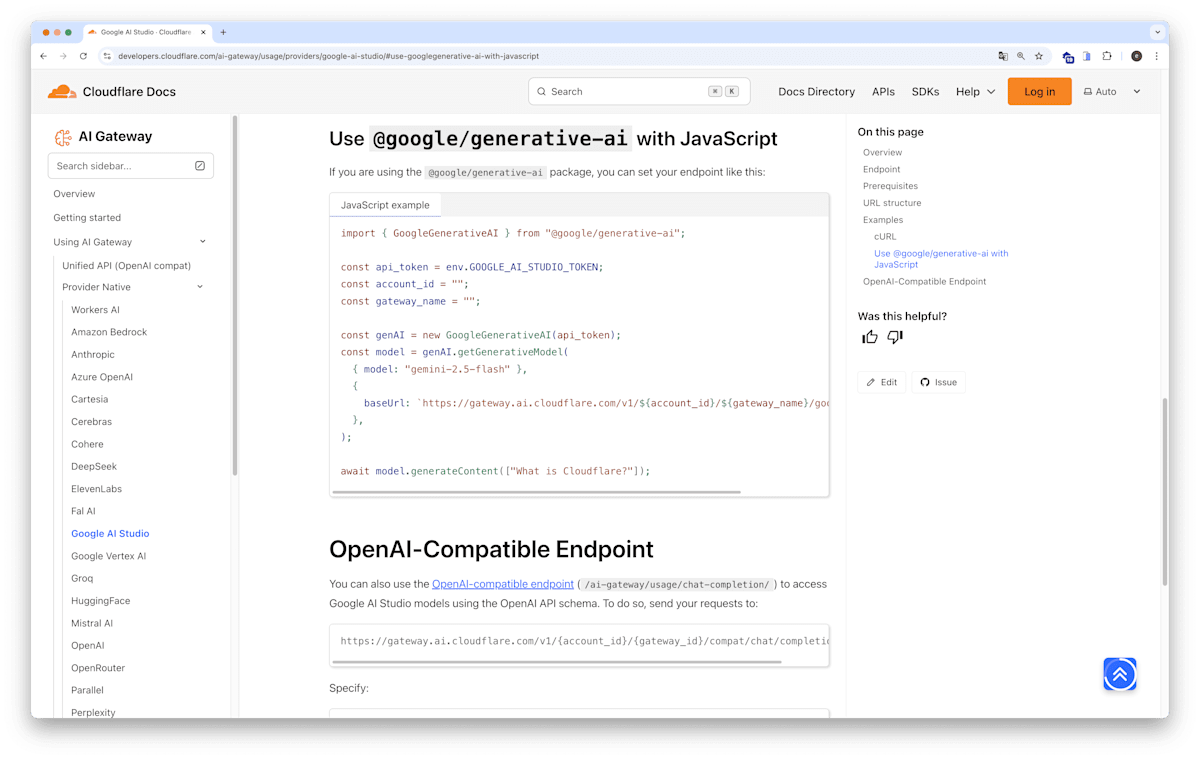This screenshot has width=1200, height=759.
Task: Click the Issue button
Action: pos(939,382)
